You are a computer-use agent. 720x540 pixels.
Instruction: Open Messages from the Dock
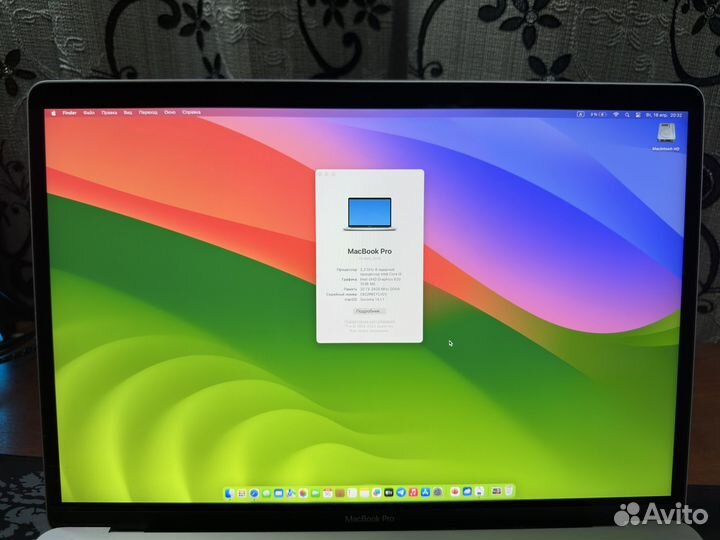266,493
